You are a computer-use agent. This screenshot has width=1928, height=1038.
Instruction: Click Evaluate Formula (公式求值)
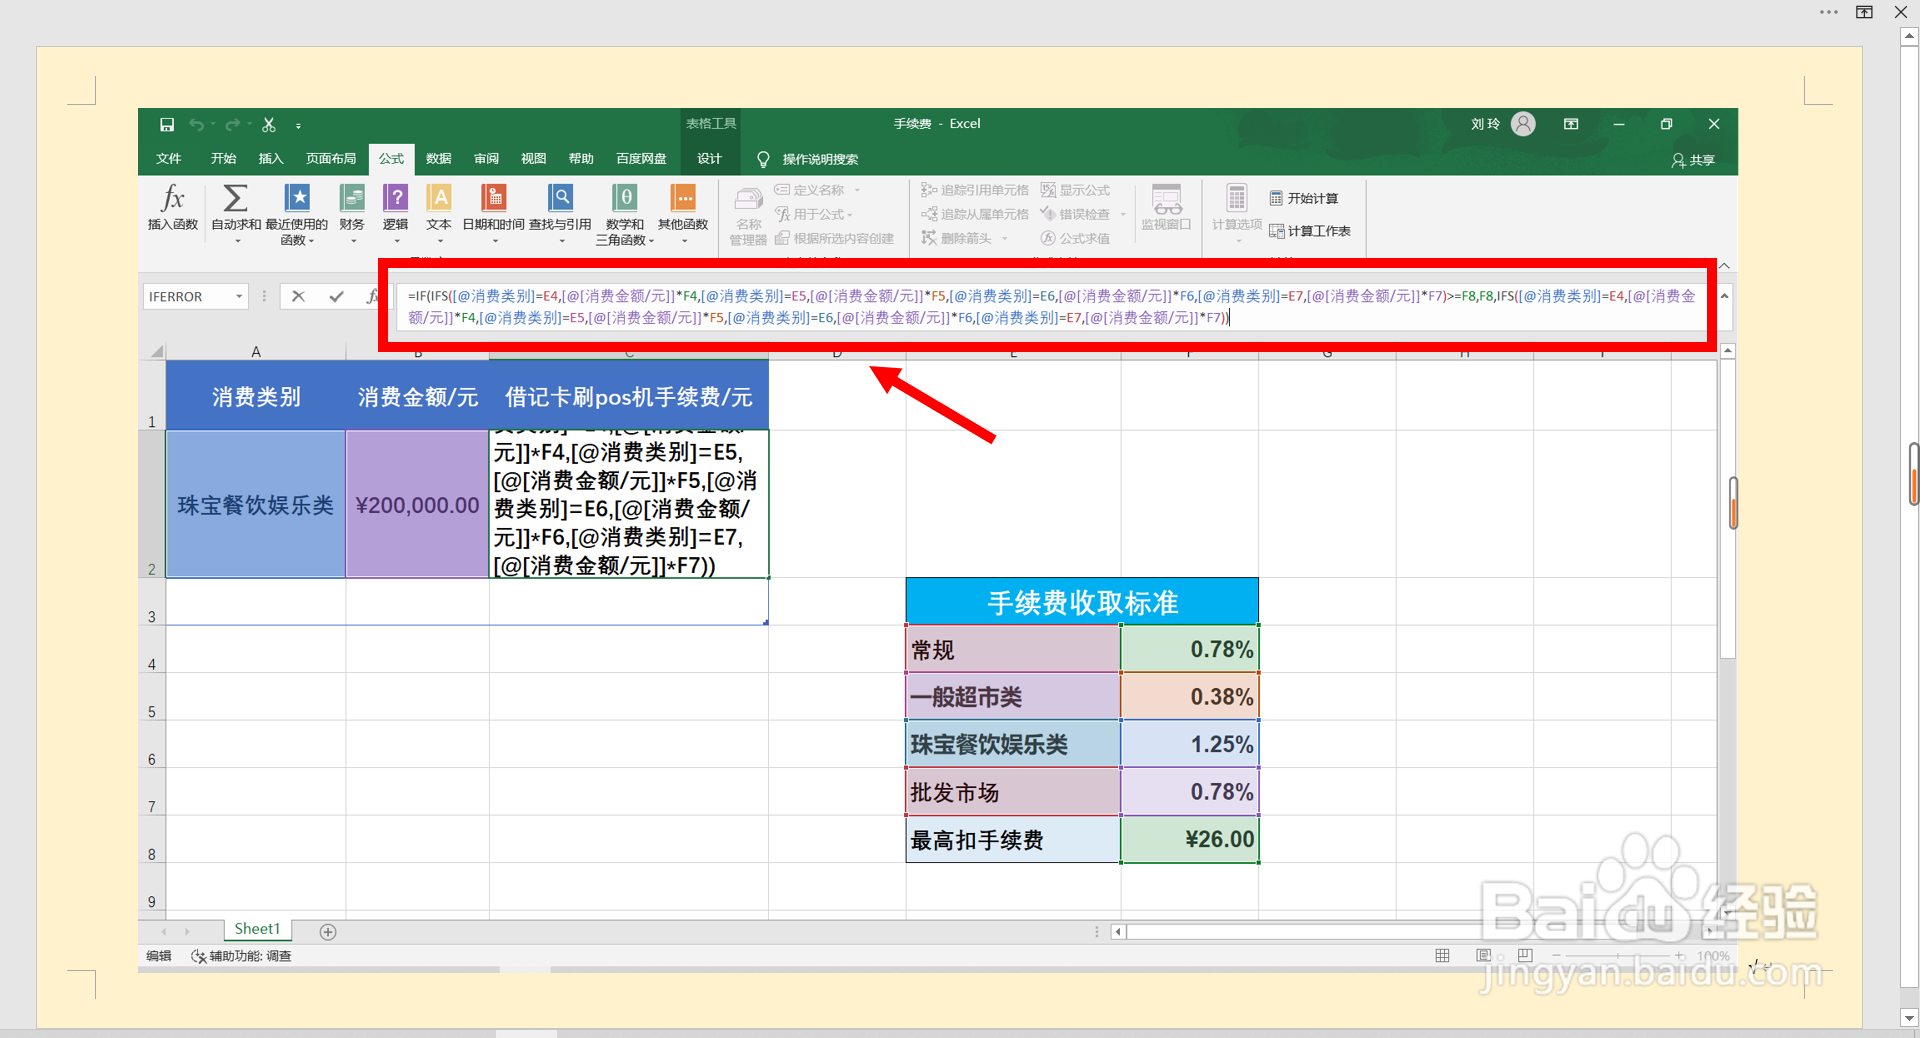pyautogui.click(x=1075, y=238)
